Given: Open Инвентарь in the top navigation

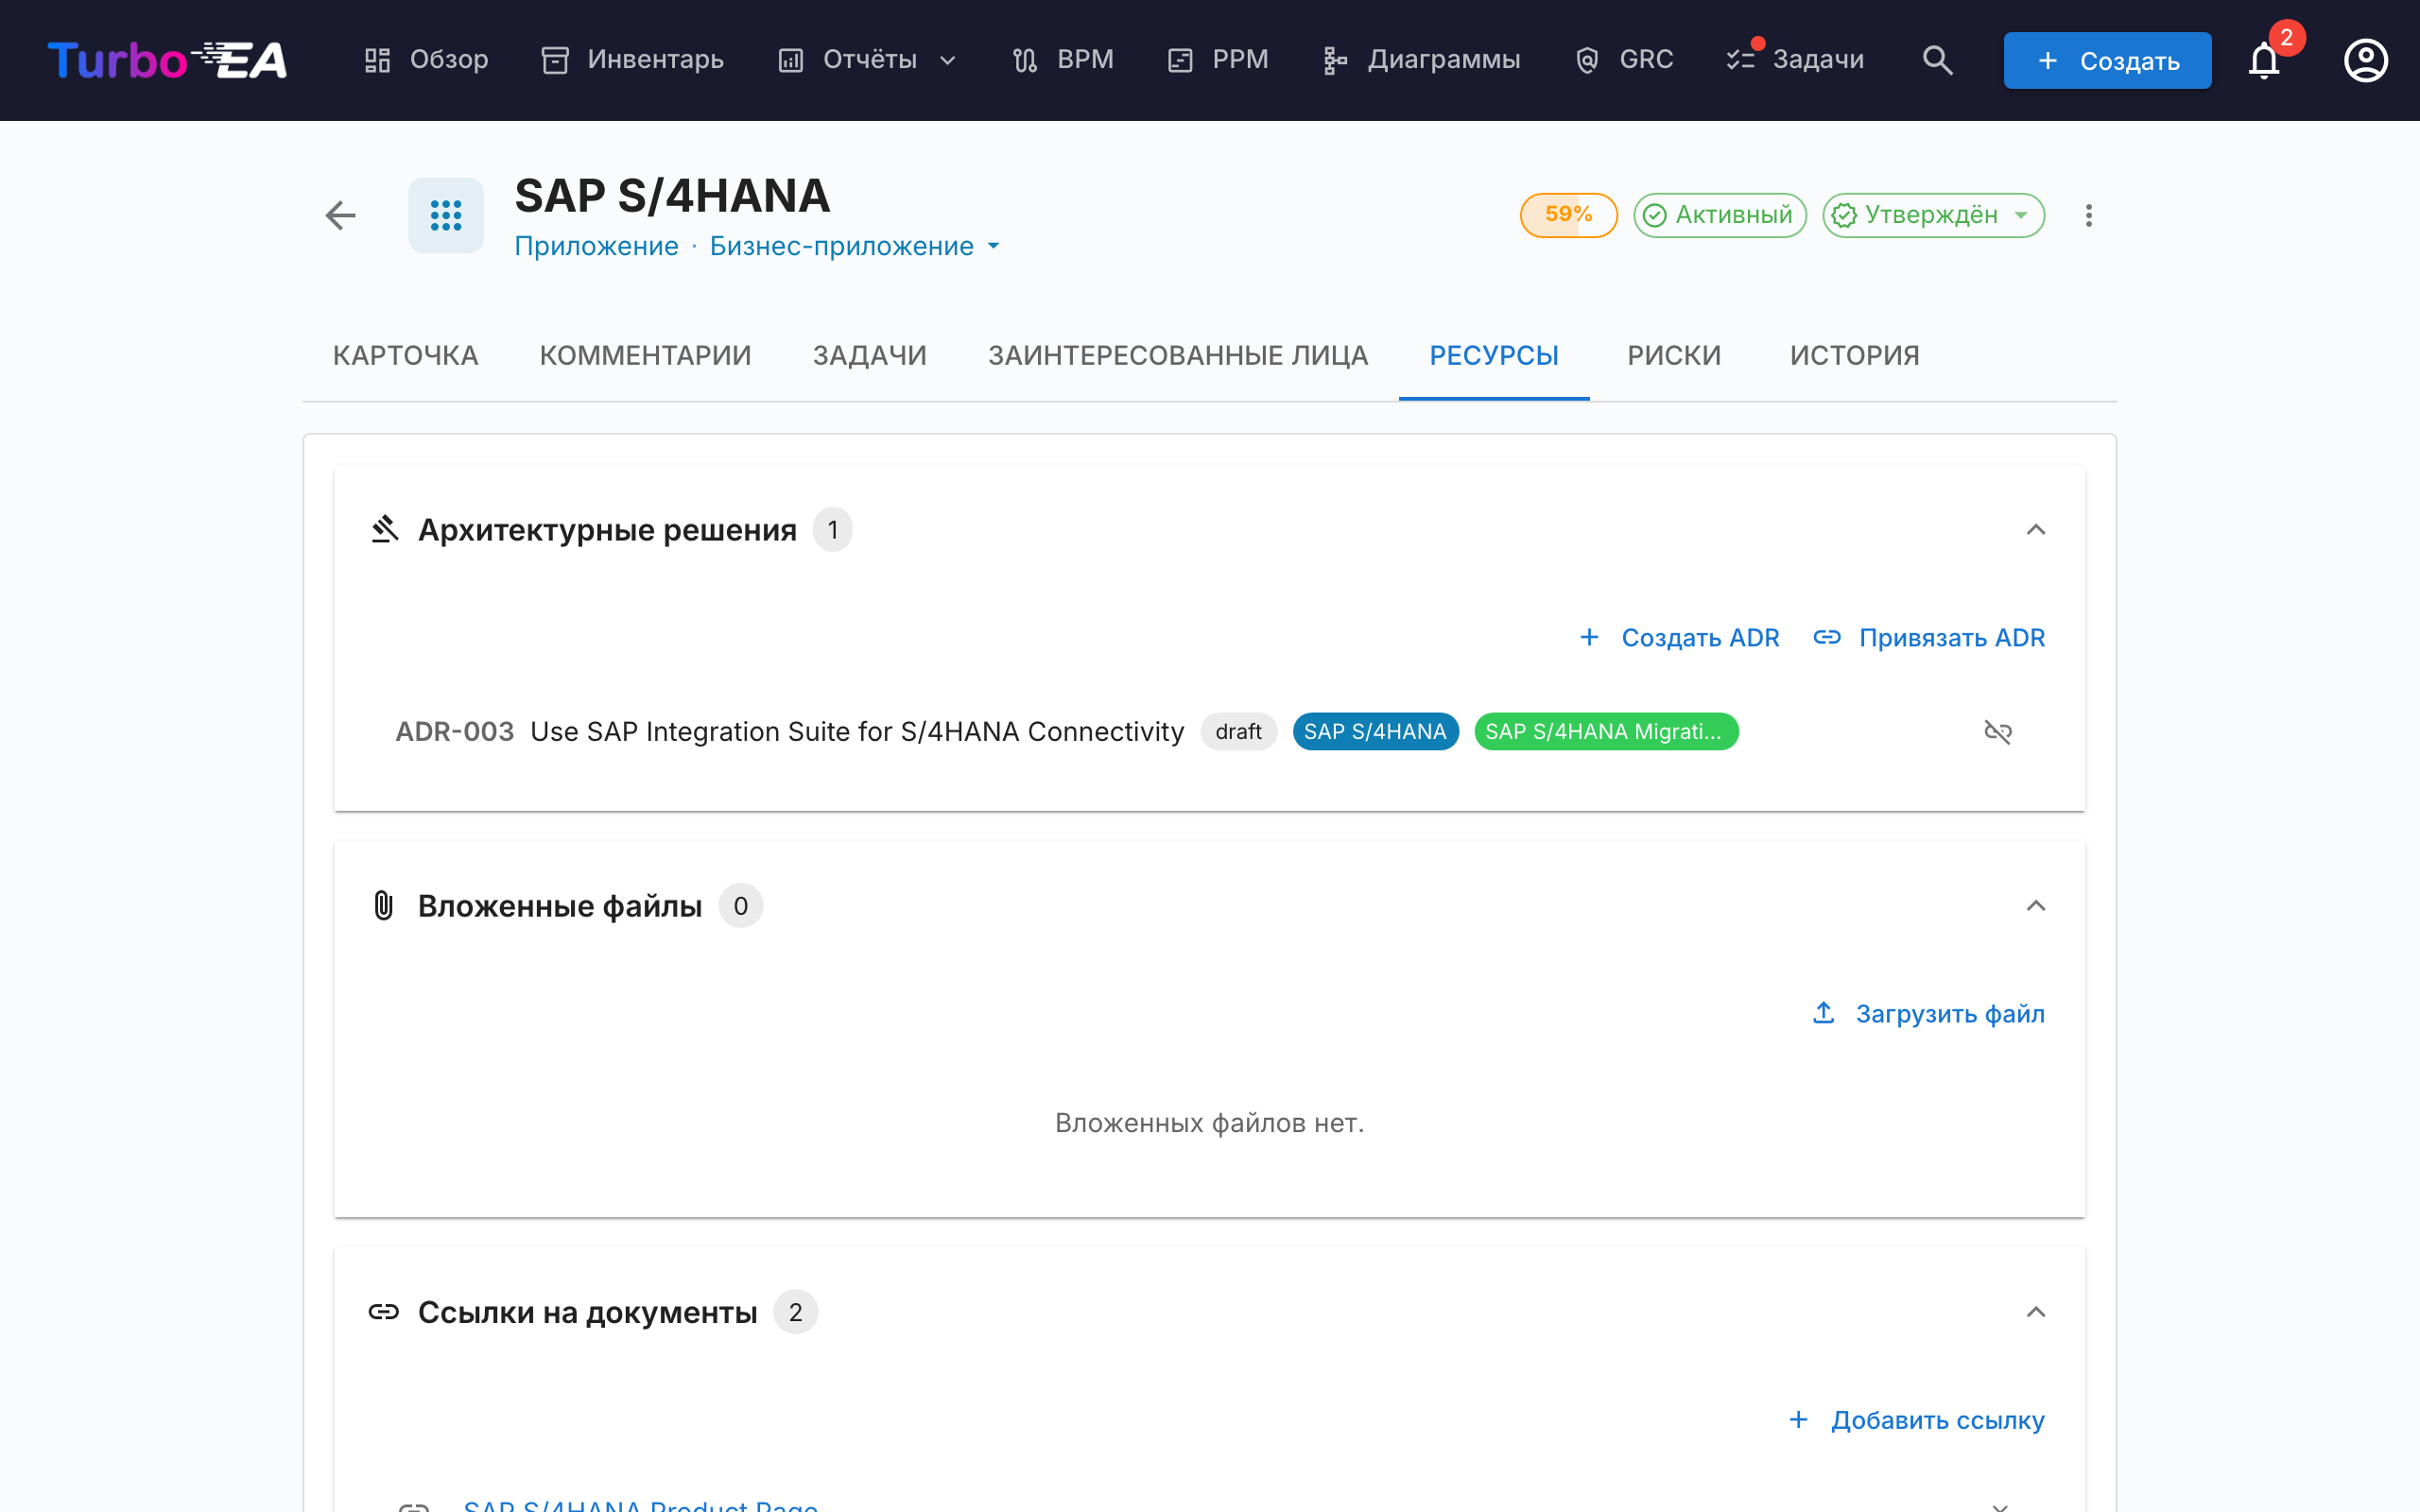Looking at the screenshot, I should pos(632,60).
